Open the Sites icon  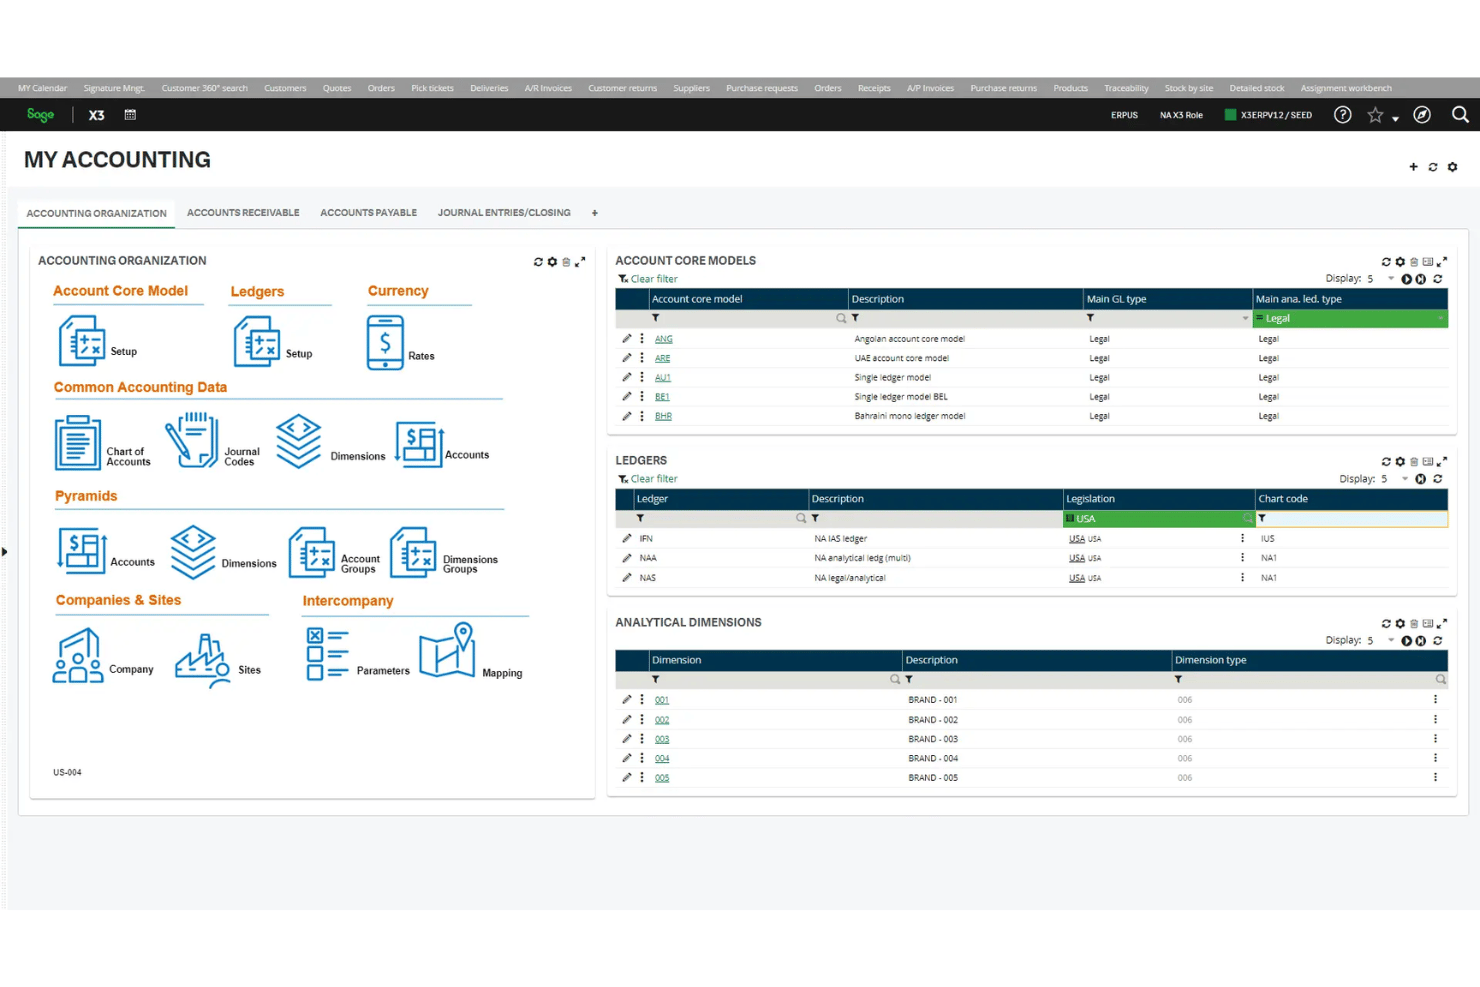(x=203, y=660)
